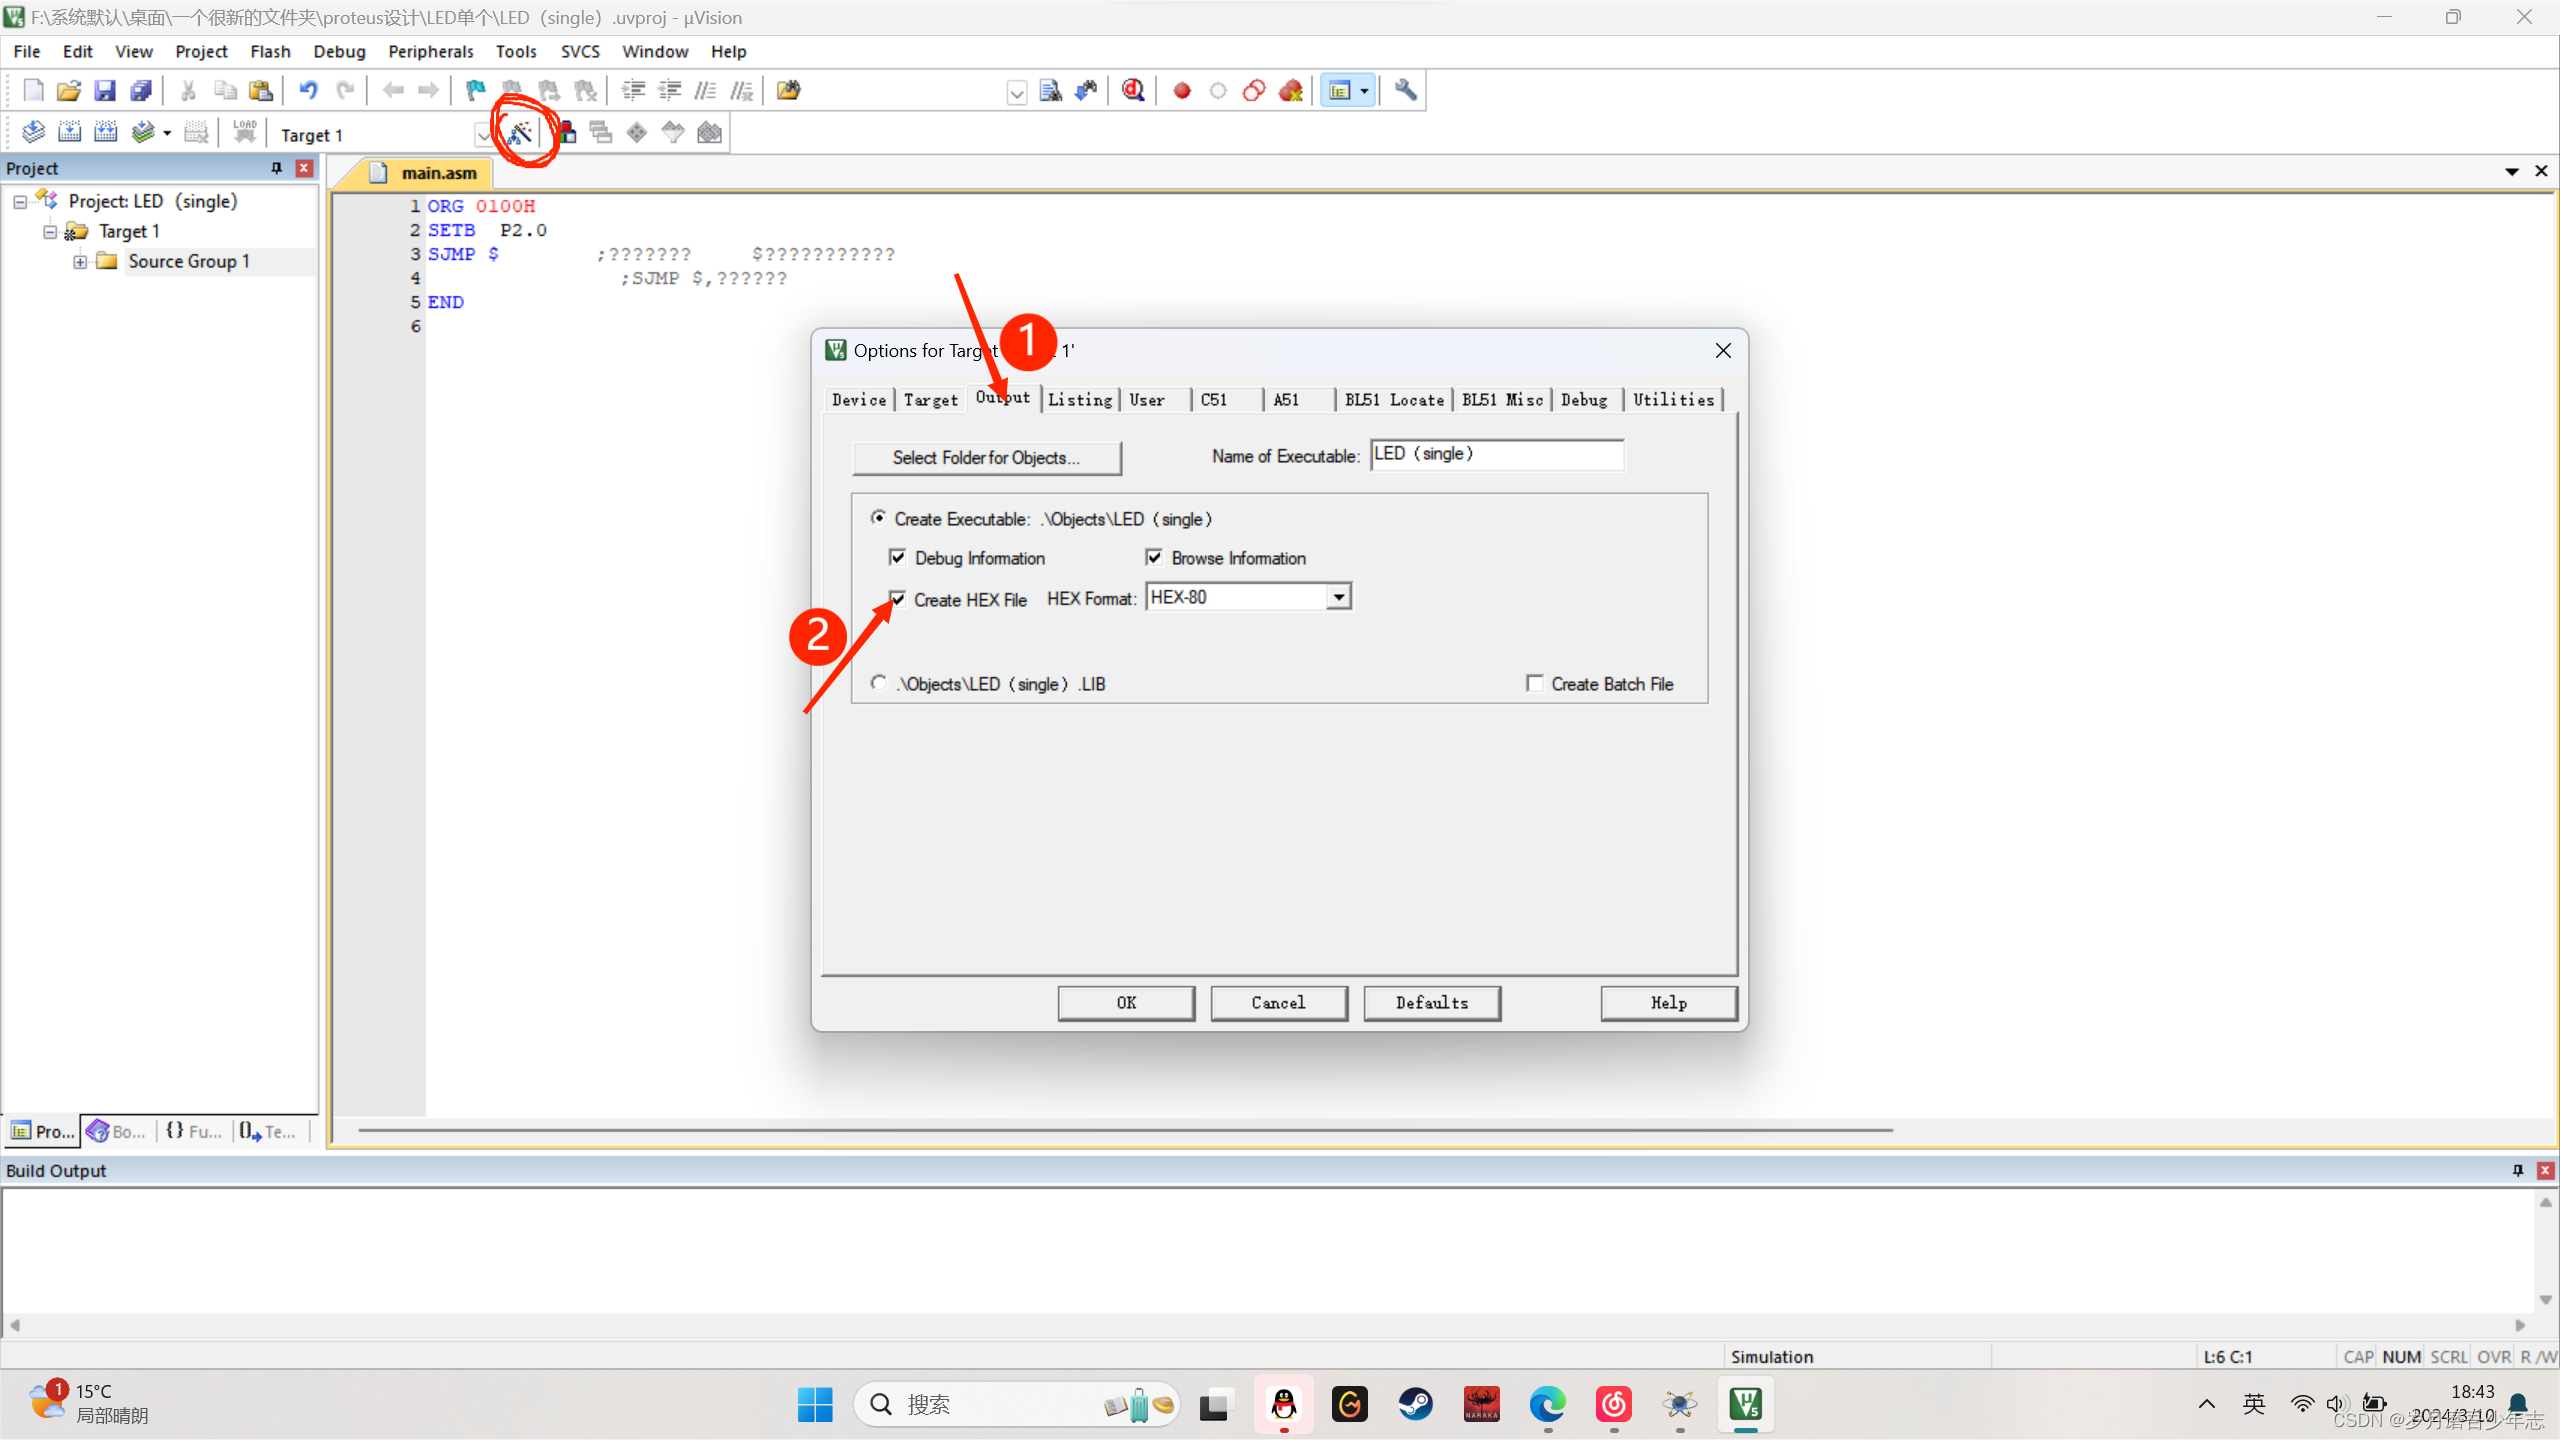Switch to the BL51 Locate tab

pos(1394,399)
